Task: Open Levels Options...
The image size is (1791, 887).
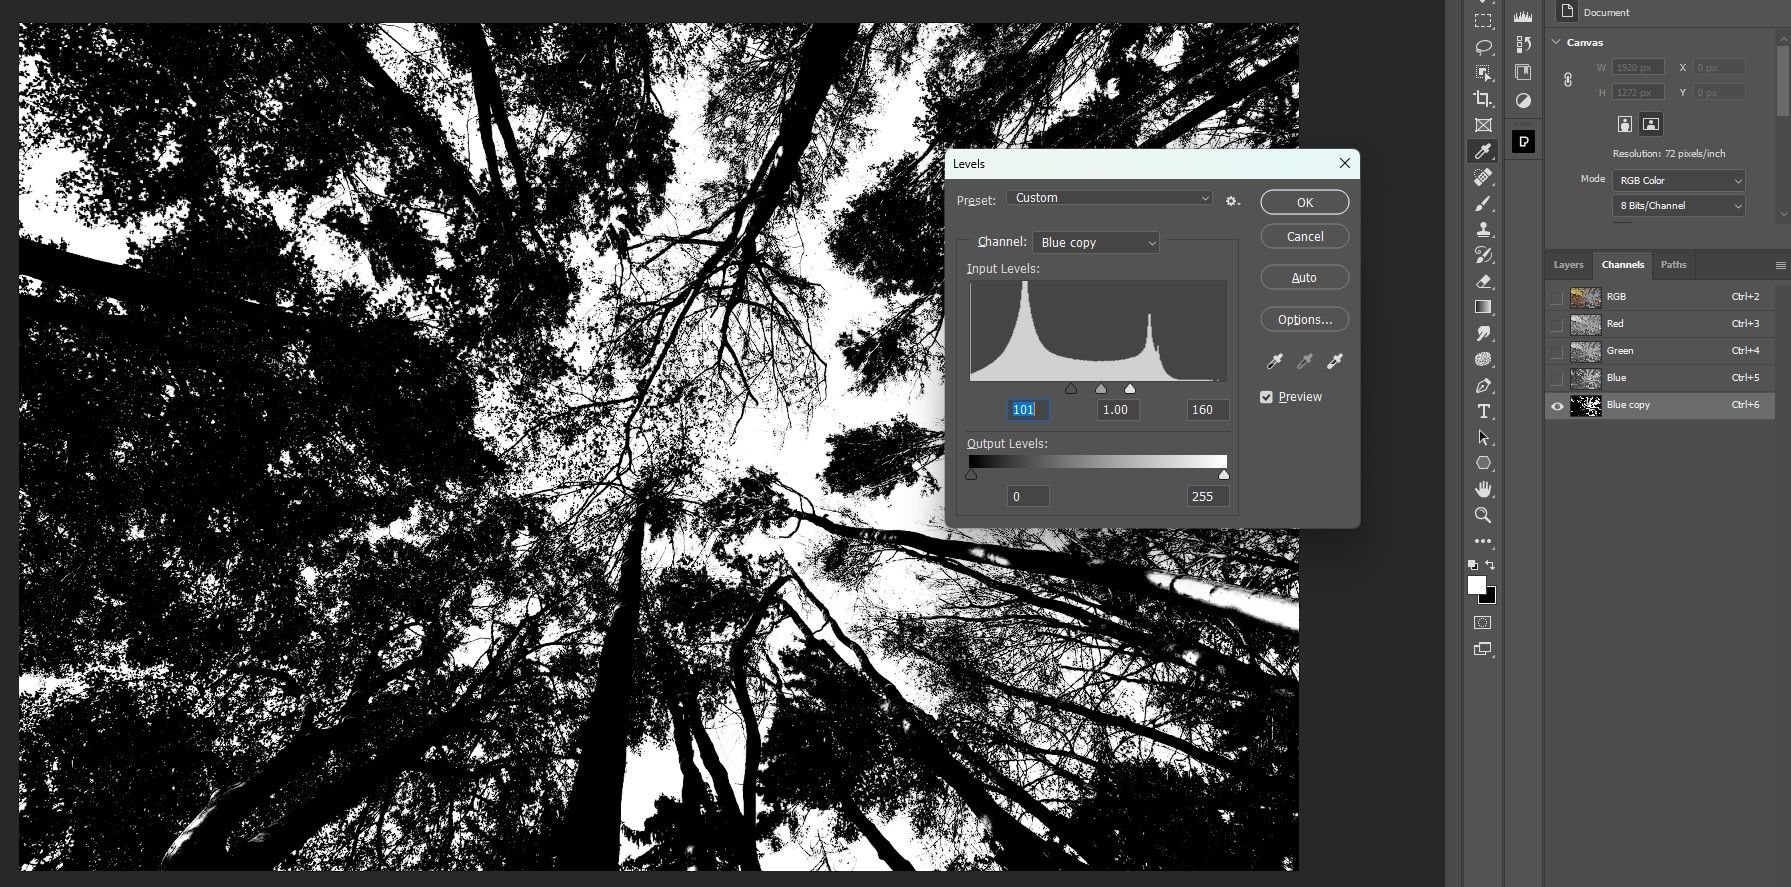Action: pos(1305,319)
